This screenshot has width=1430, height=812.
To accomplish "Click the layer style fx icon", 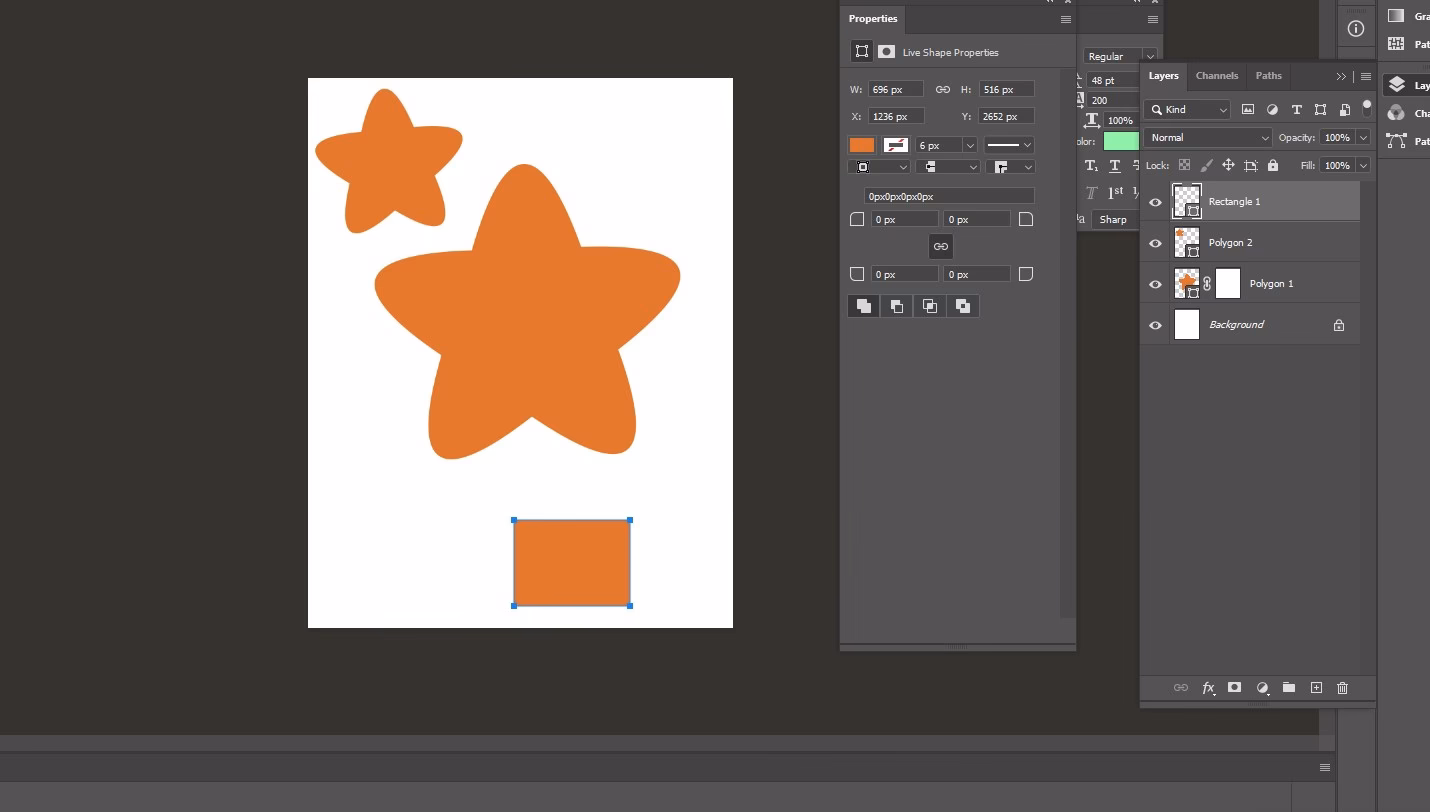I will click(1208, 688).
